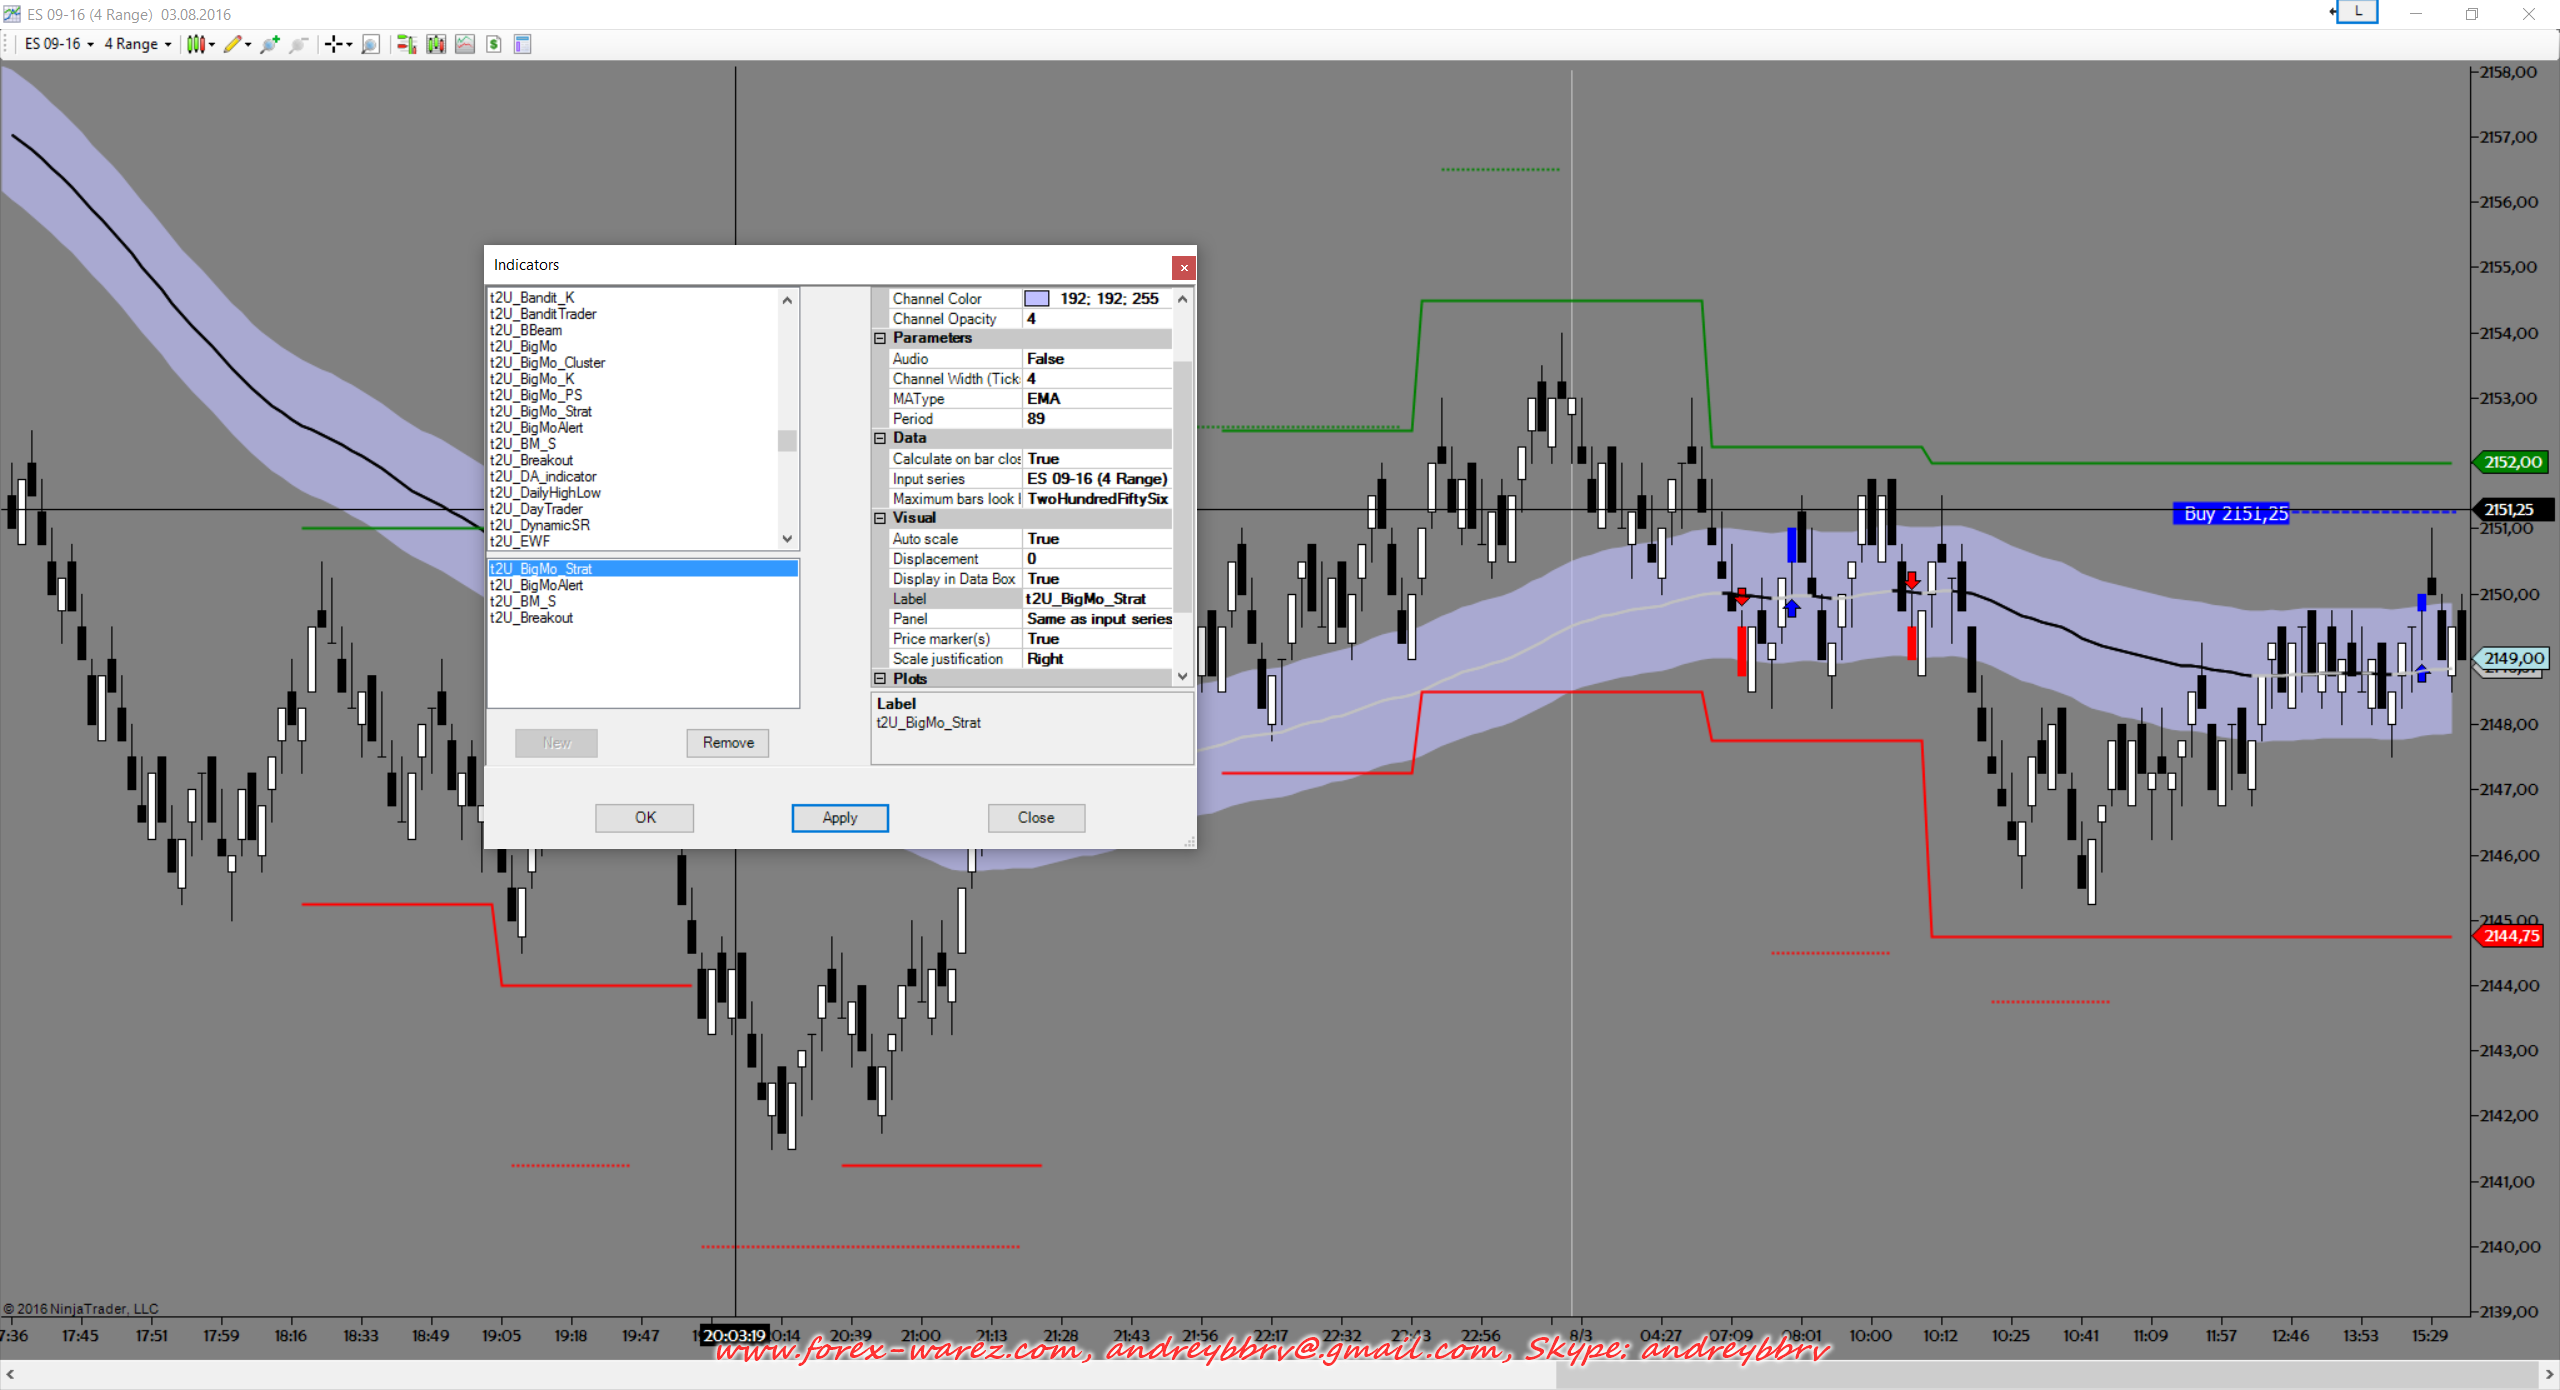
Task: Open the chart Properties toolbar icon
Action: [522, 44]
